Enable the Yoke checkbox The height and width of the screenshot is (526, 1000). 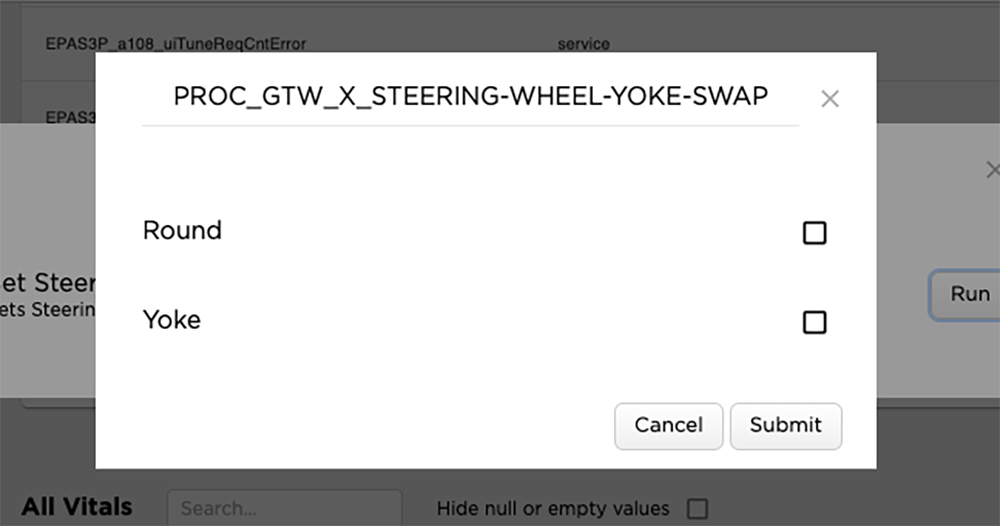coord(815,322)
